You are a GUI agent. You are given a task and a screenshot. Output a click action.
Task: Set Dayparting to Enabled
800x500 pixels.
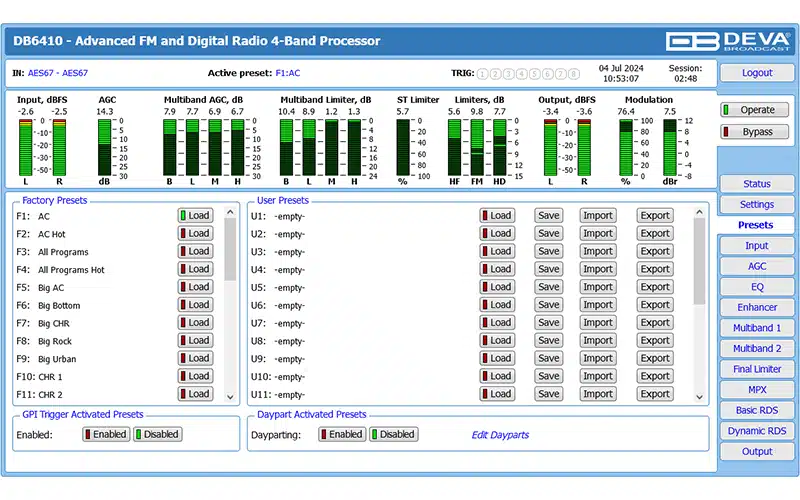pos(342,434)
